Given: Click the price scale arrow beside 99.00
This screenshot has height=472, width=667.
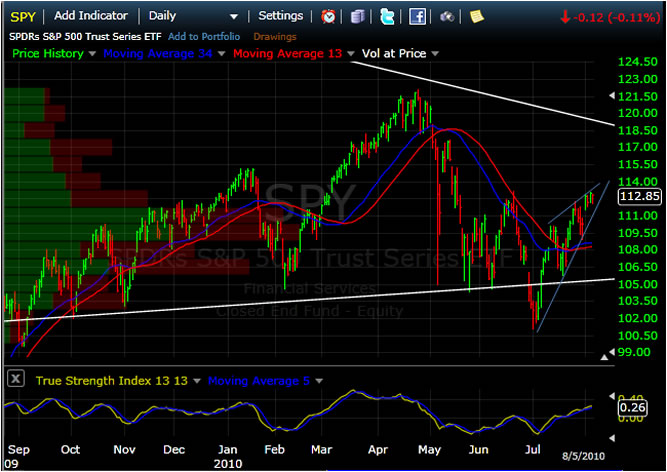Looking at the screenshot, I should point(603,355).
